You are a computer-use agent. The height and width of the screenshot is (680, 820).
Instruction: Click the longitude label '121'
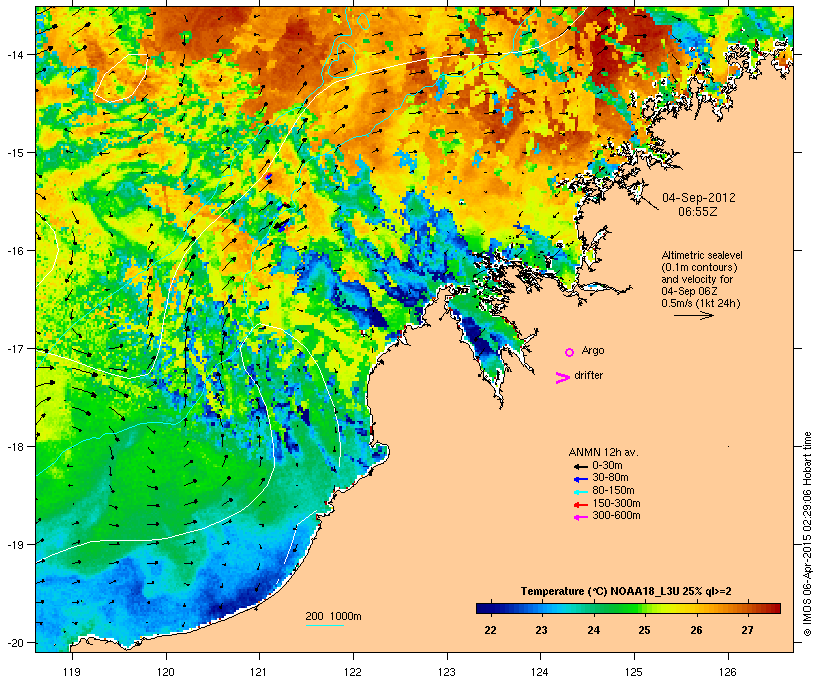259,671
